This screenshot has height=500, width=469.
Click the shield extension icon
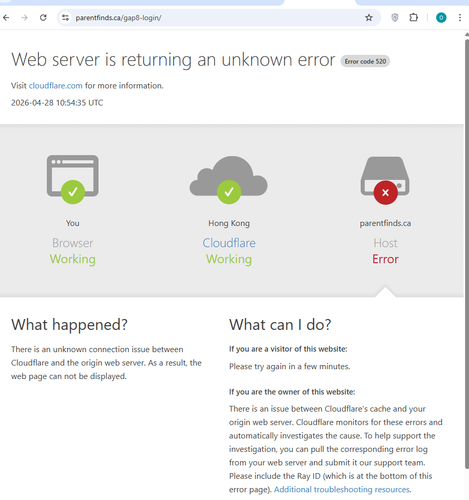tap(395, 17)
